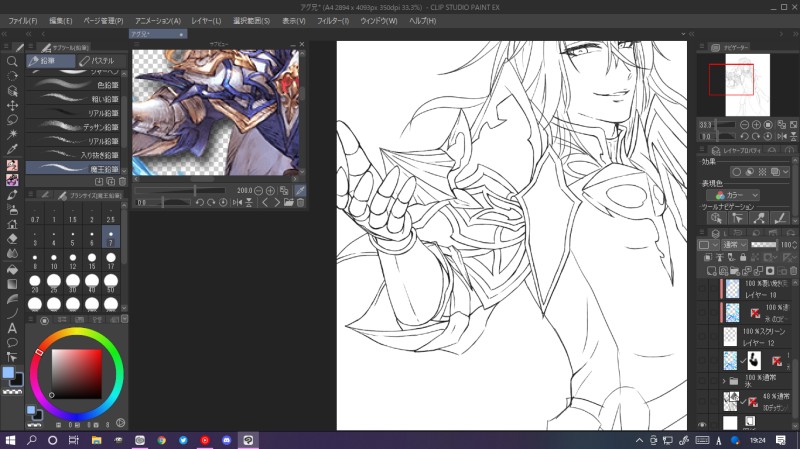Open the フィルター(I) menu
Screen dimensions: 800x449
click(333, 21)
